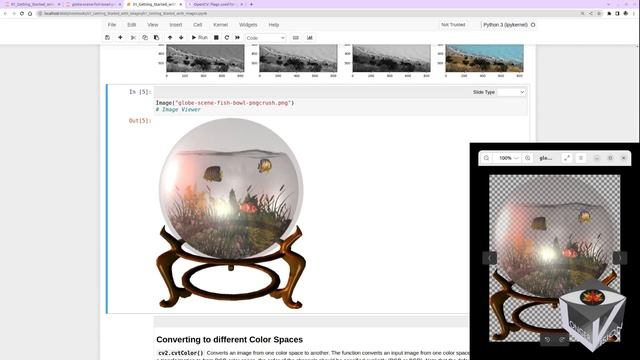Click the share icon in address bar

pyautogui.click(x=591, y=13)
